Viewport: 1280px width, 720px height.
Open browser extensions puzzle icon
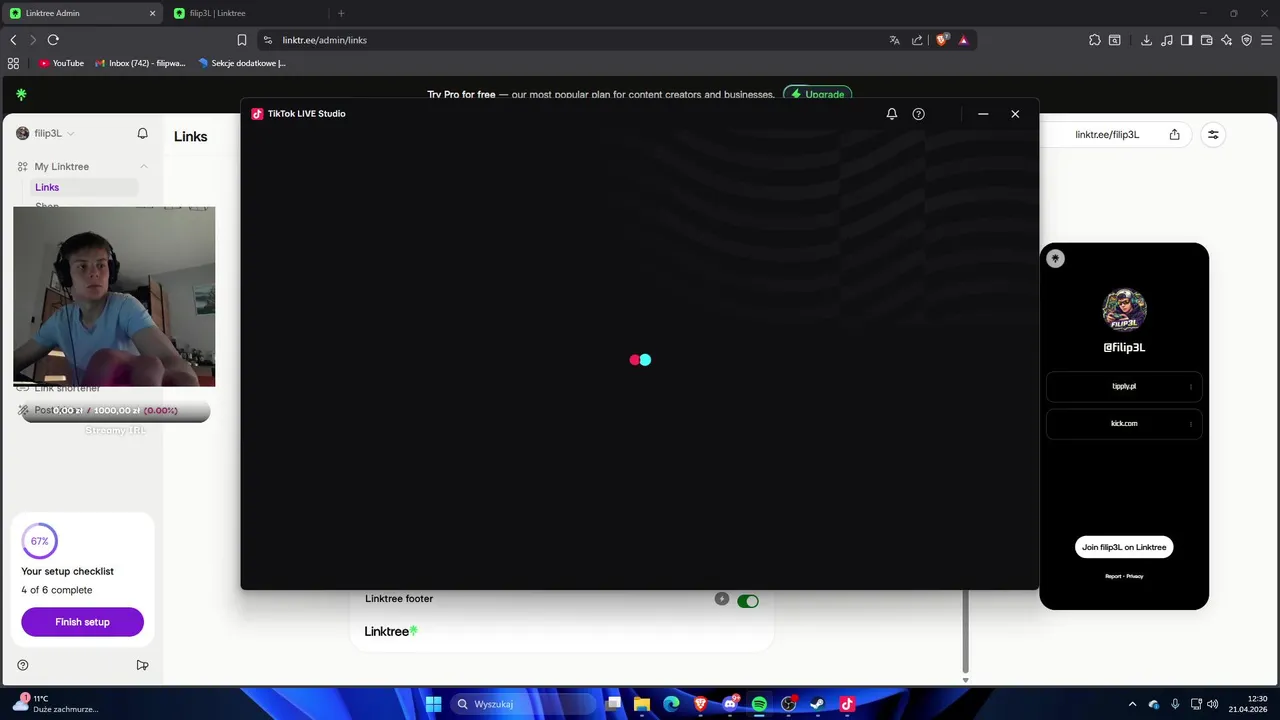click(1095, 40)
